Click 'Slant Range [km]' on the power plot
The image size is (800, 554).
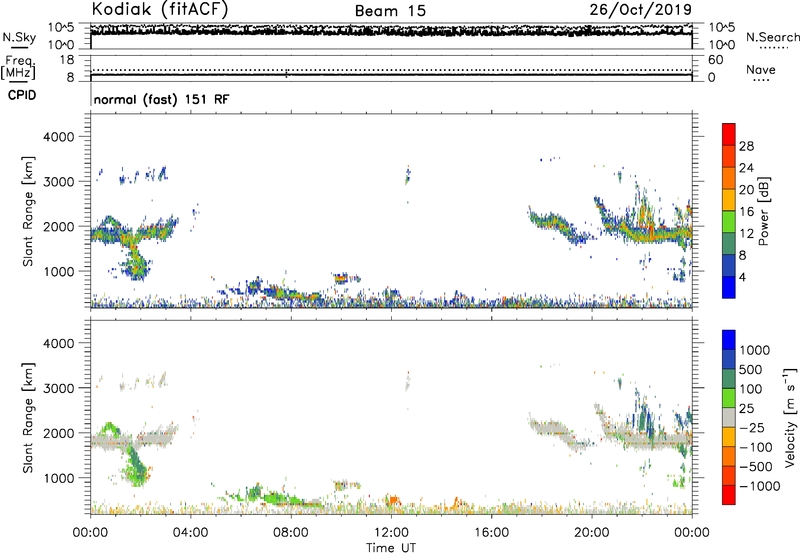pyautogui.click(x=28, y=211)
